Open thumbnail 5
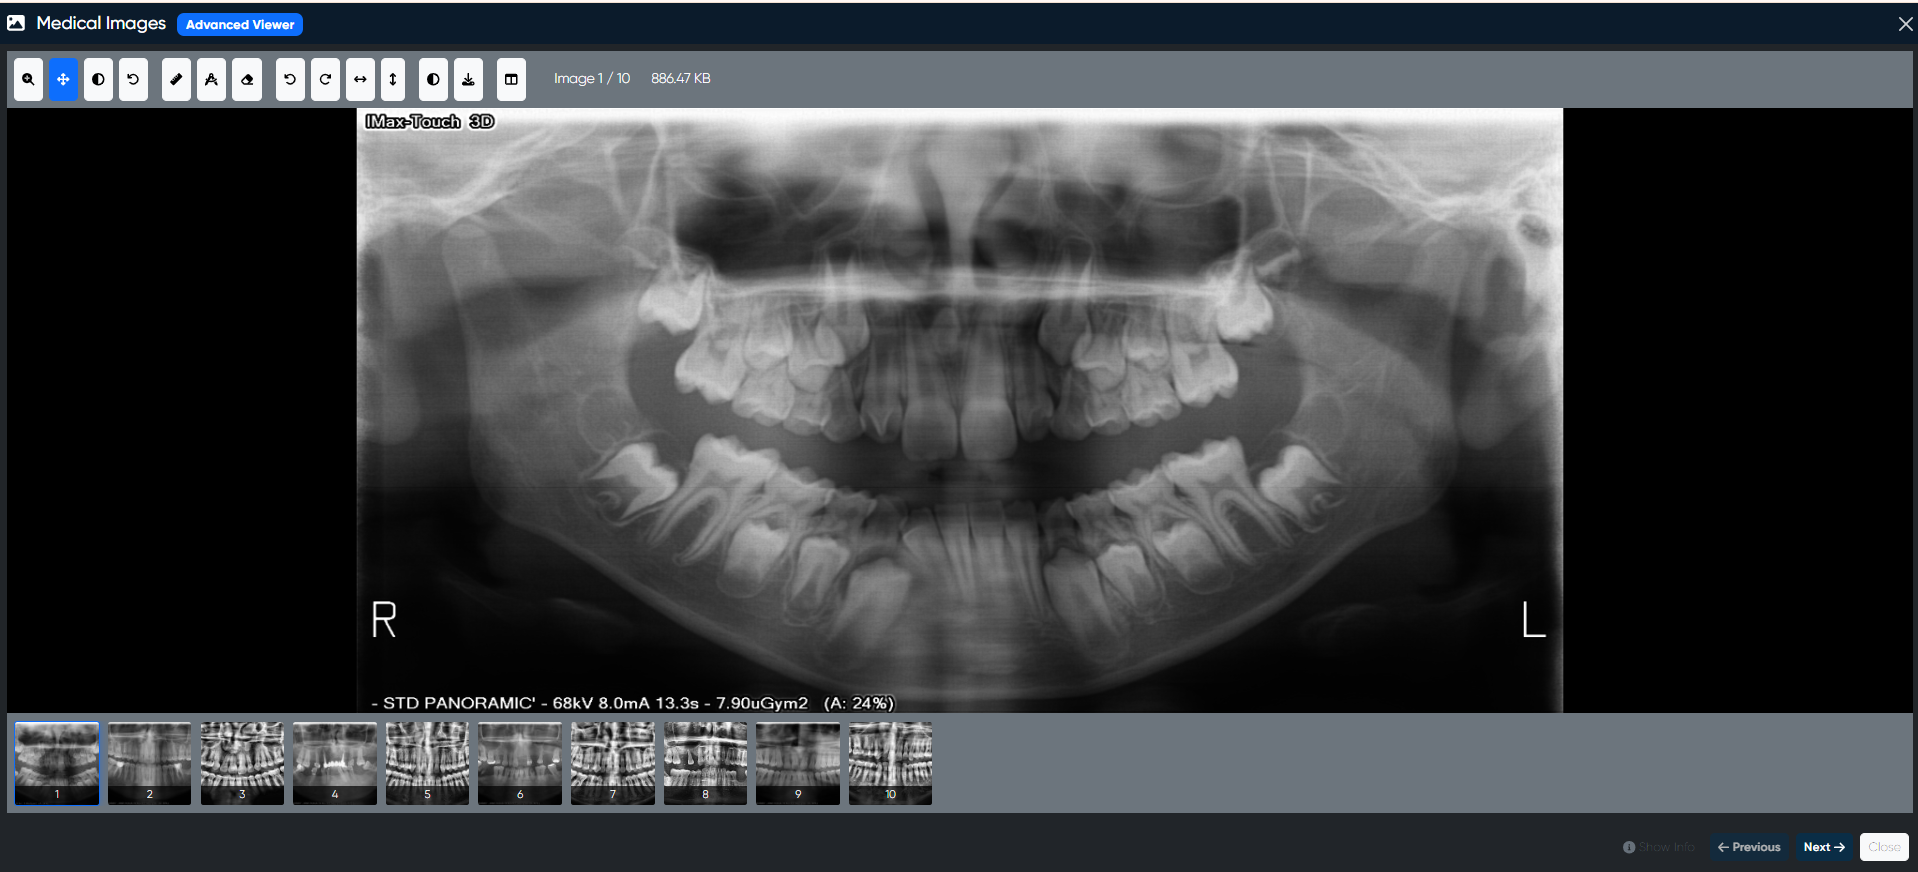 click(x=427, y=764)
